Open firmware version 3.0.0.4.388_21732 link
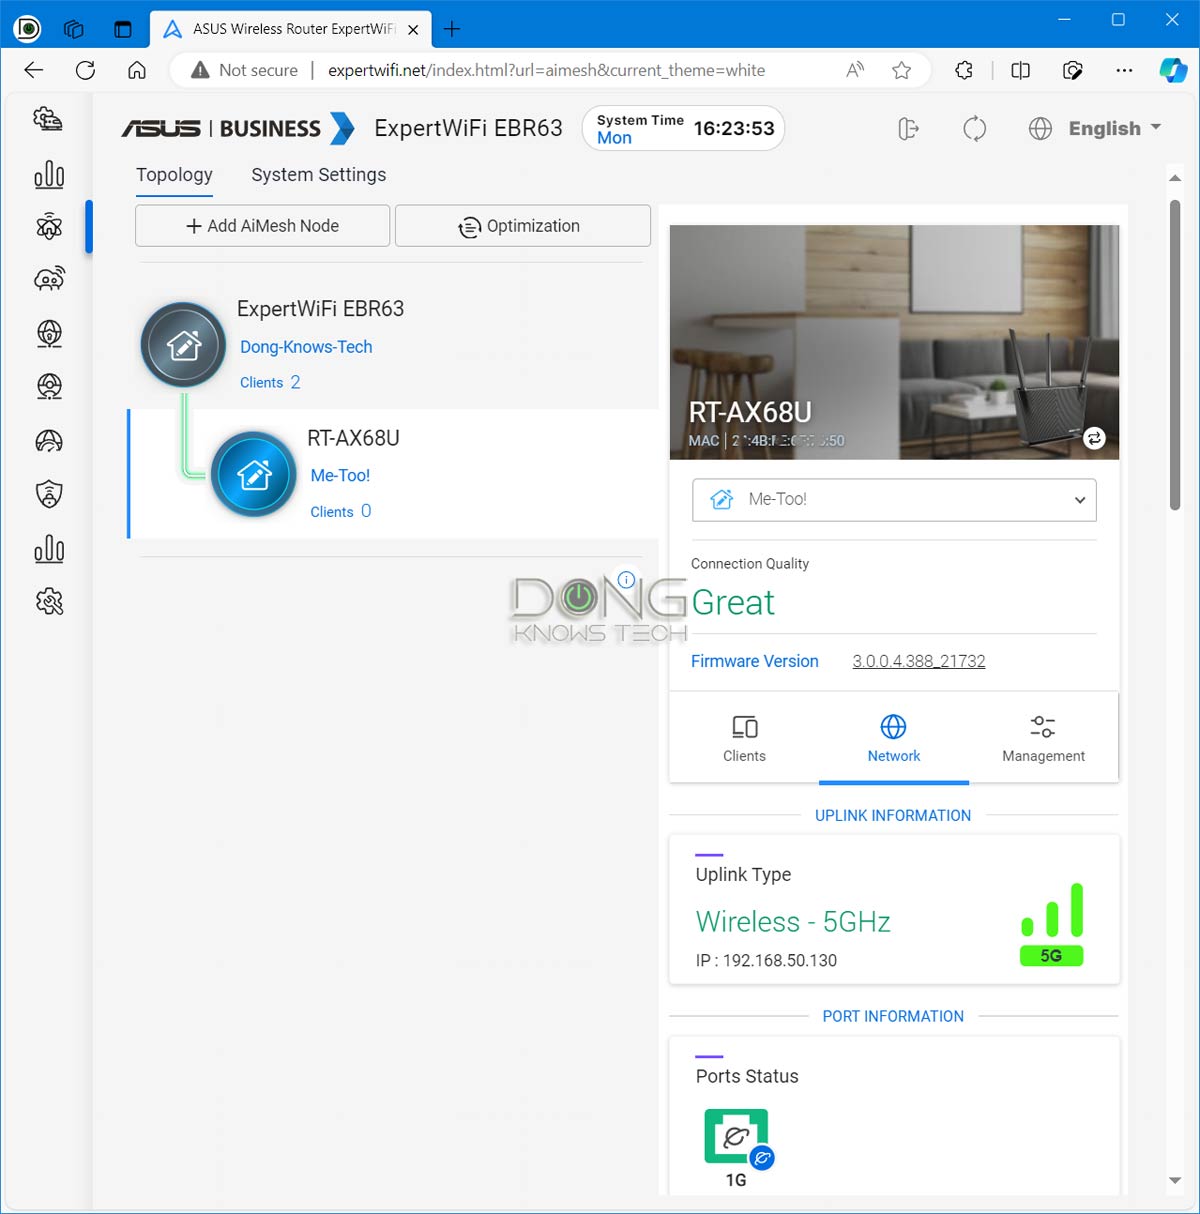Image resolution: width=1200 pixels, height=1214 pixels. pyautogui.click(x=919, y=661)
